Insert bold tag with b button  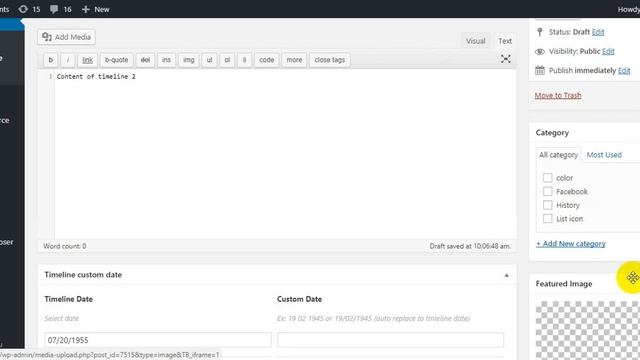click(51, 60)
